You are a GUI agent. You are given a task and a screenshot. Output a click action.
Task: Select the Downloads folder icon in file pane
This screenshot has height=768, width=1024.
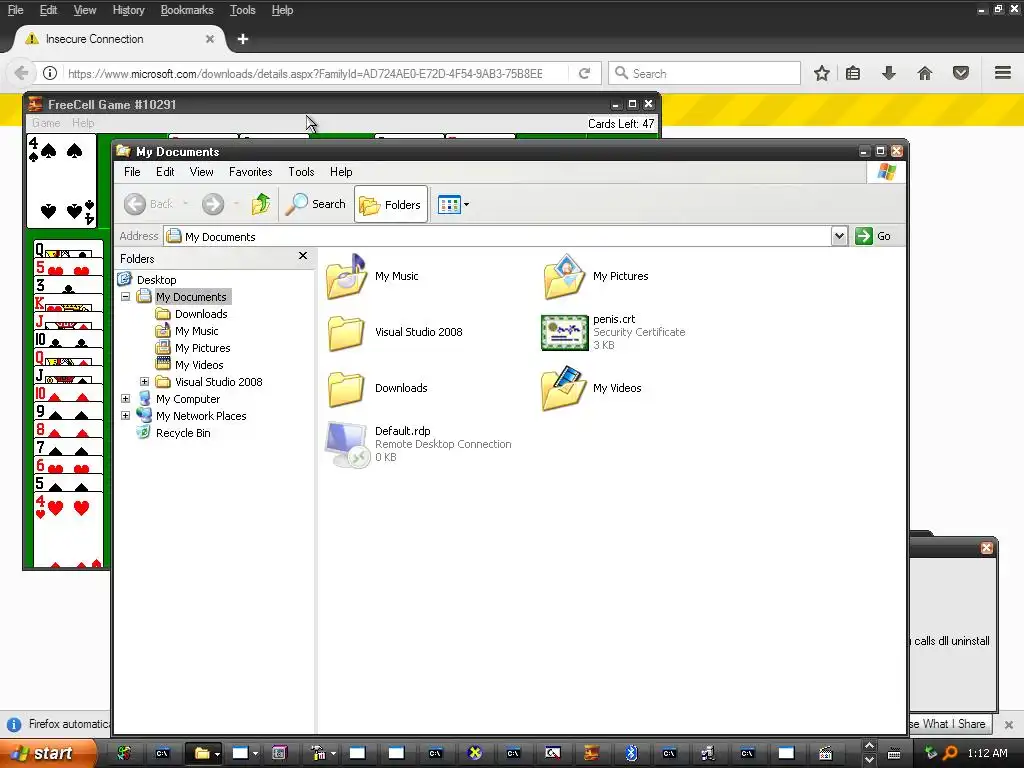pos(346,389)
